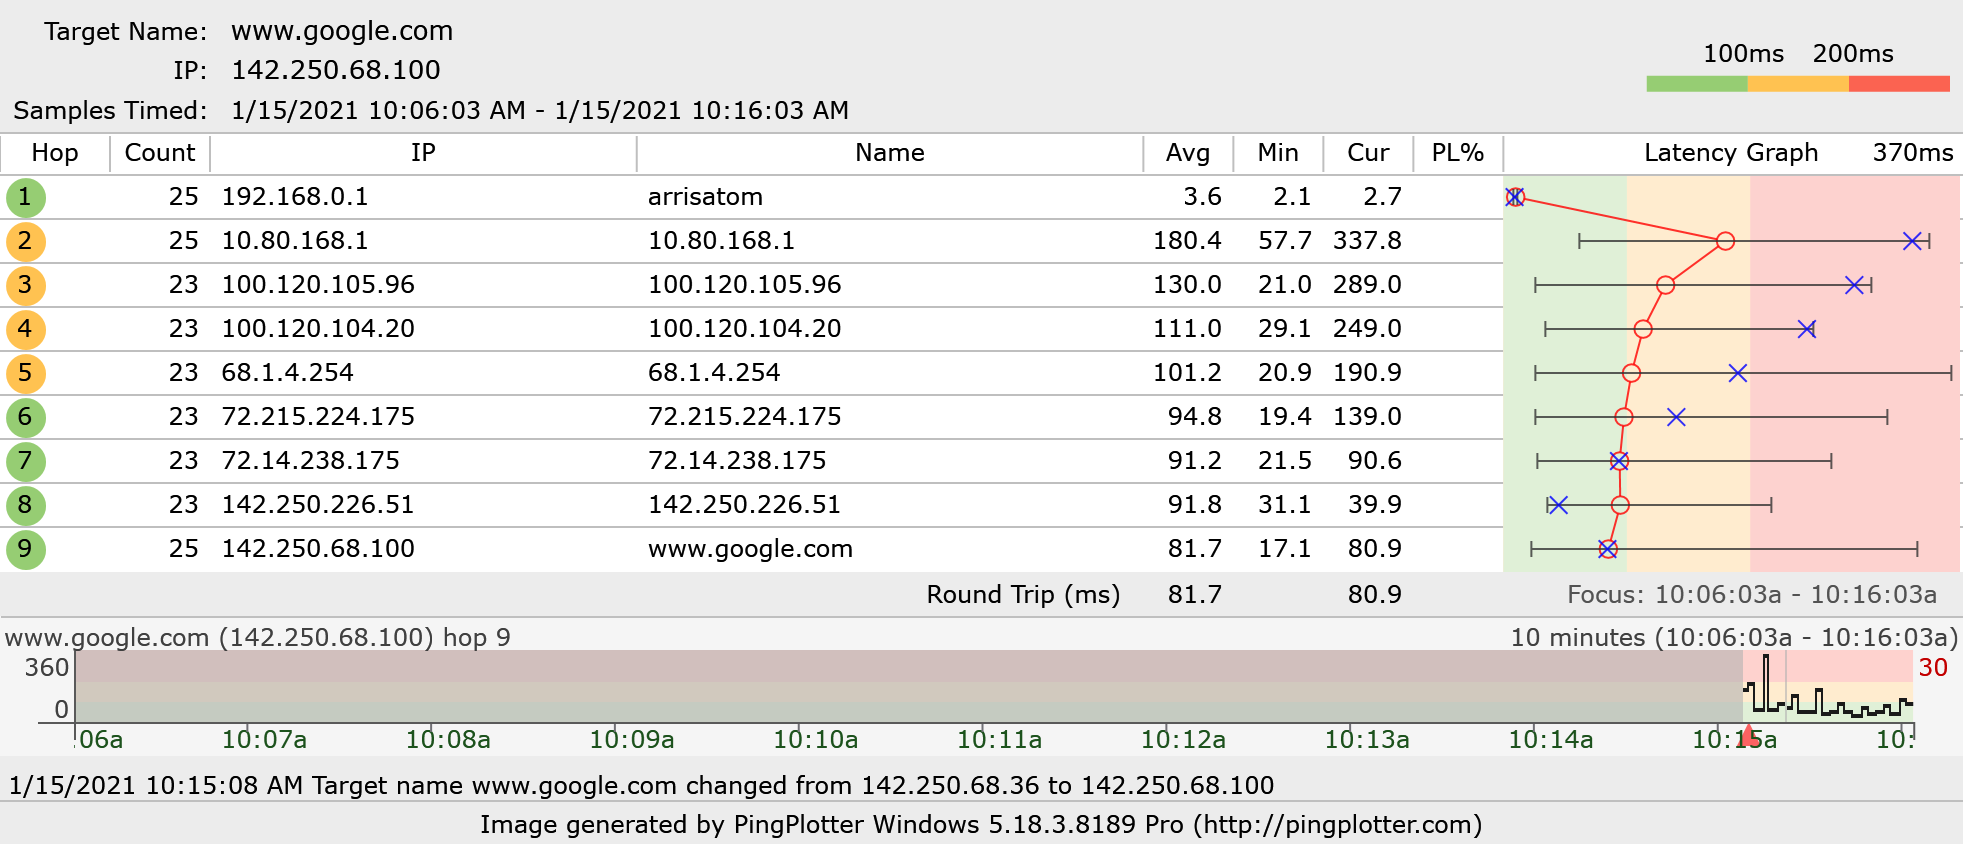Click the orange legend bar below 100ms

(x=1798, y=84)
